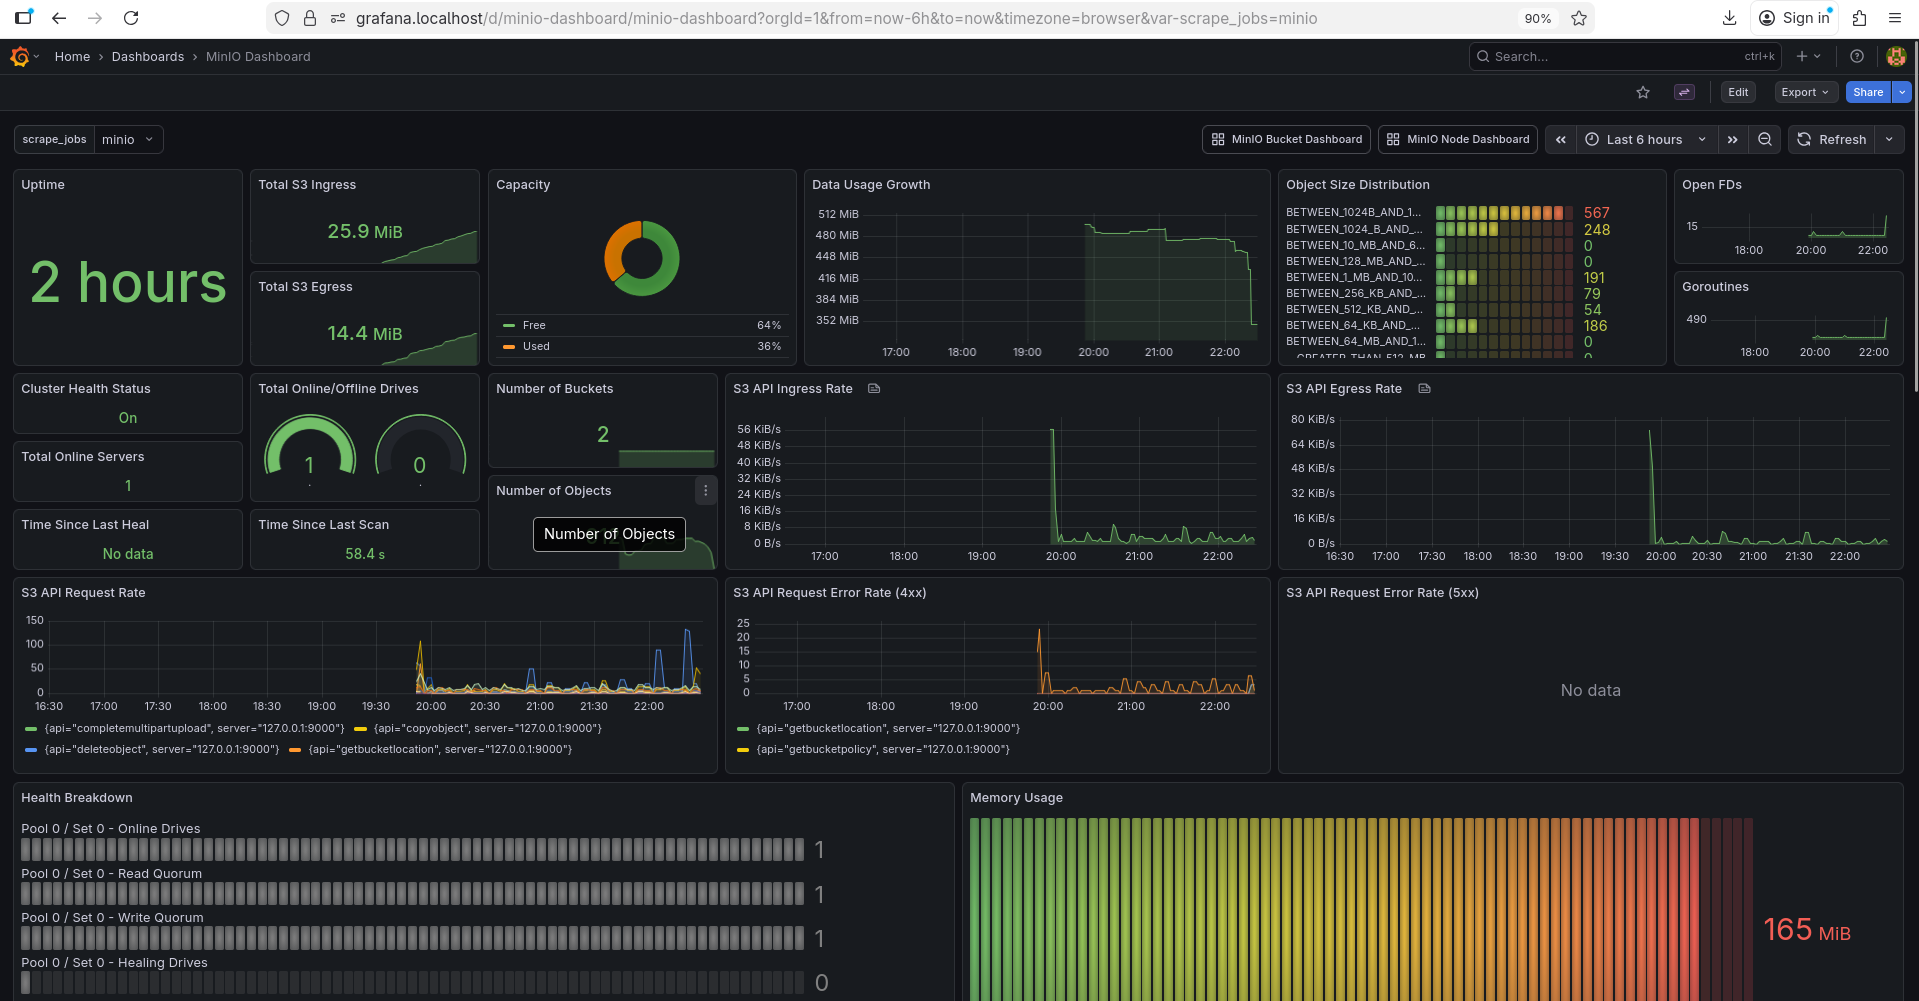The height and width of the screenshot is (1001, 1919).
Task: Expand the arrow next to Share
Action: tap(1902, 92)
